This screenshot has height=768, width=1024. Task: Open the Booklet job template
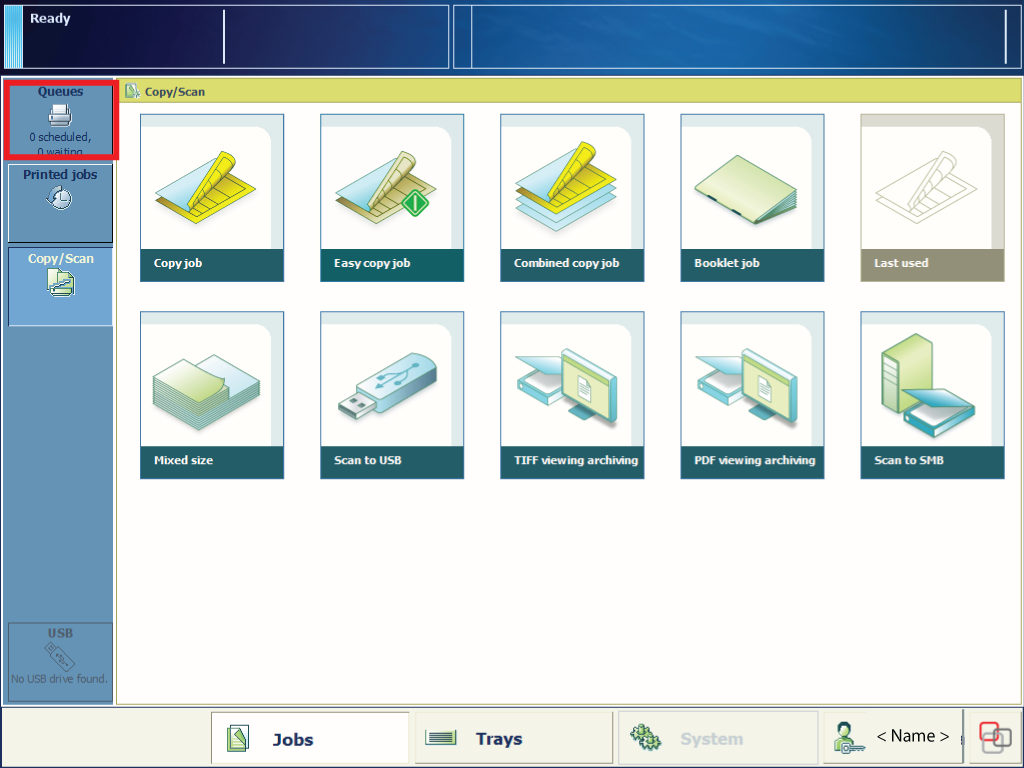point(752,198)
